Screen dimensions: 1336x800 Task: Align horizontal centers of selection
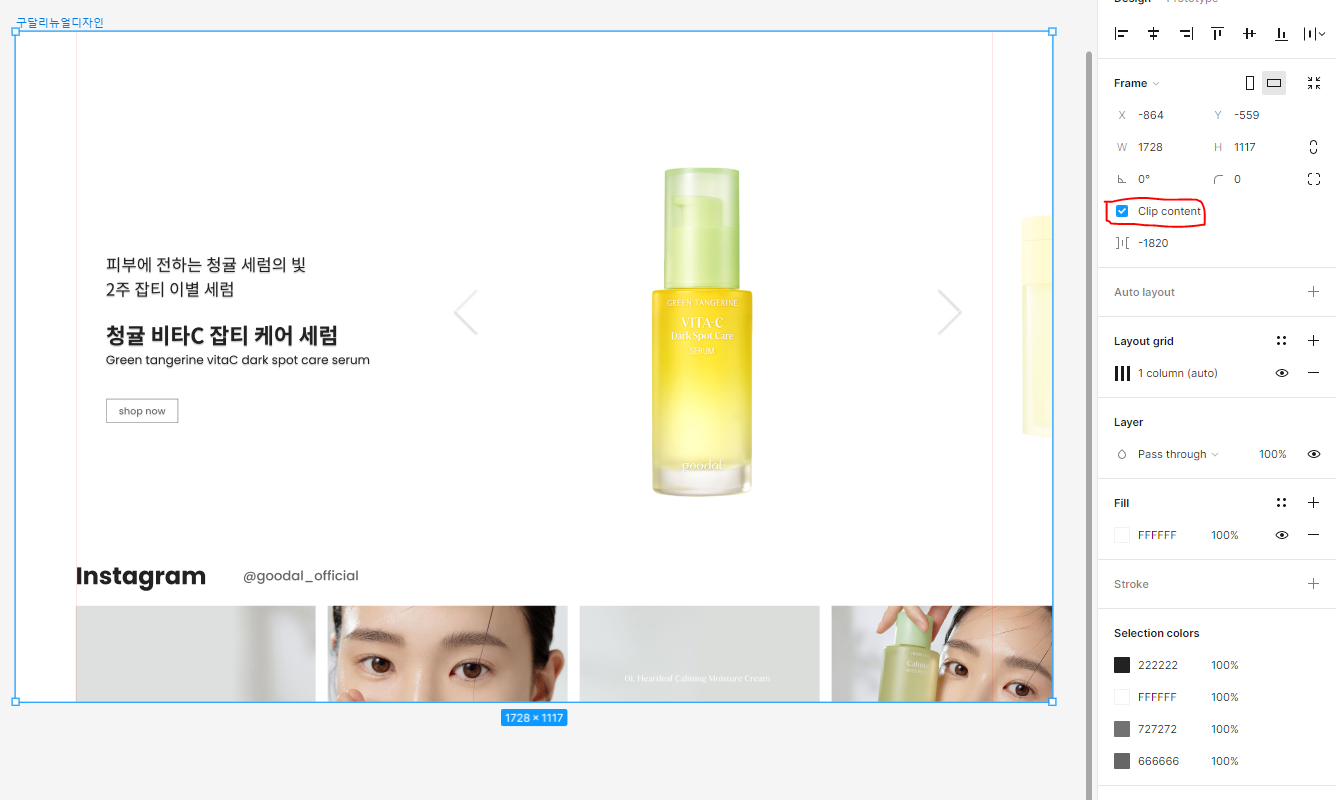[x=1153, y=34]
